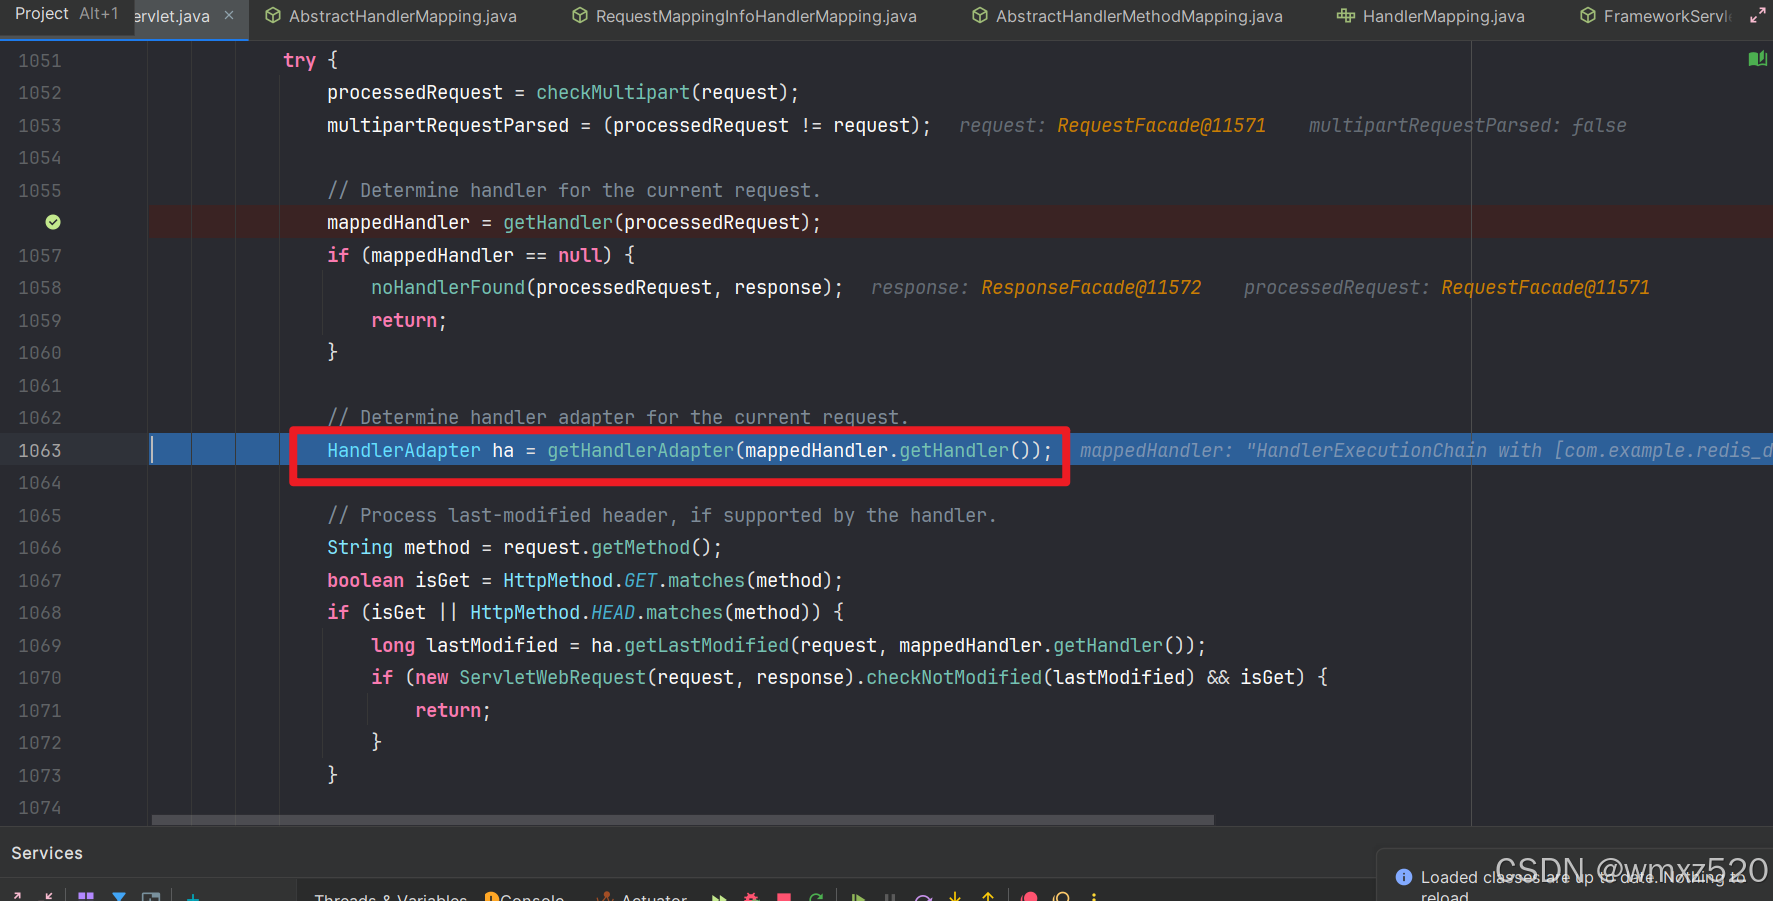Click gutter line number 1066
This screenshot has height=901, width=1773.
click(40, 548)
